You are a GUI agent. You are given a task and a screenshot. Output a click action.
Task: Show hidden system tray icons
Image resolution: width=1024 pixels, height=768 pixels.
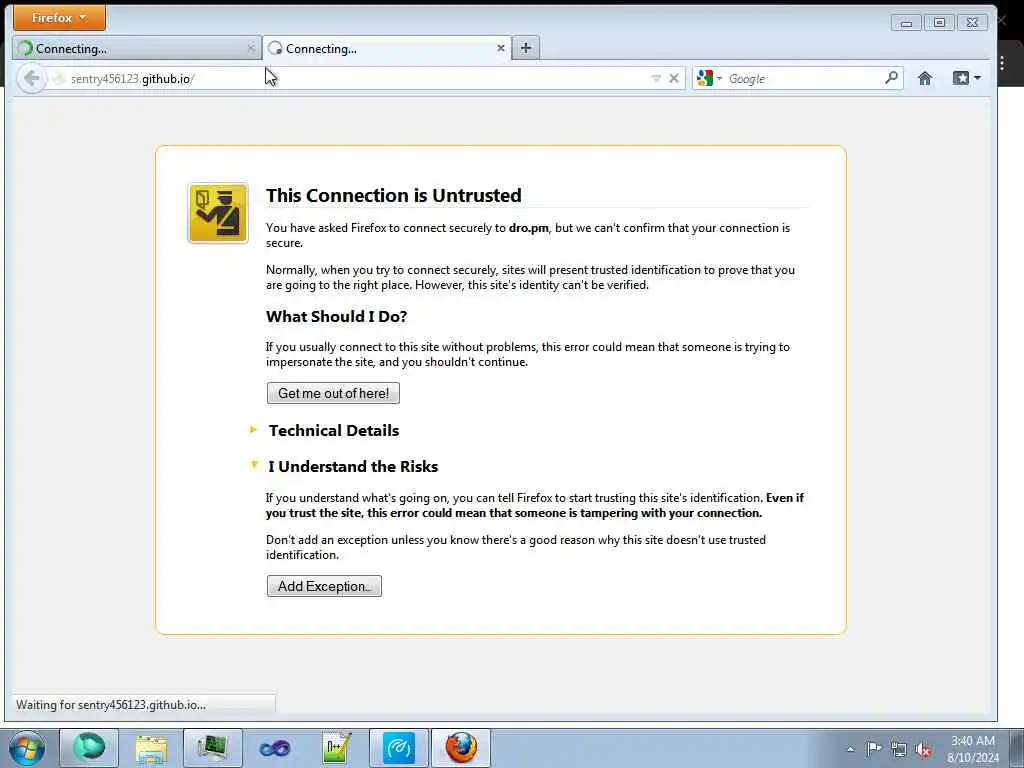point(850,749)
